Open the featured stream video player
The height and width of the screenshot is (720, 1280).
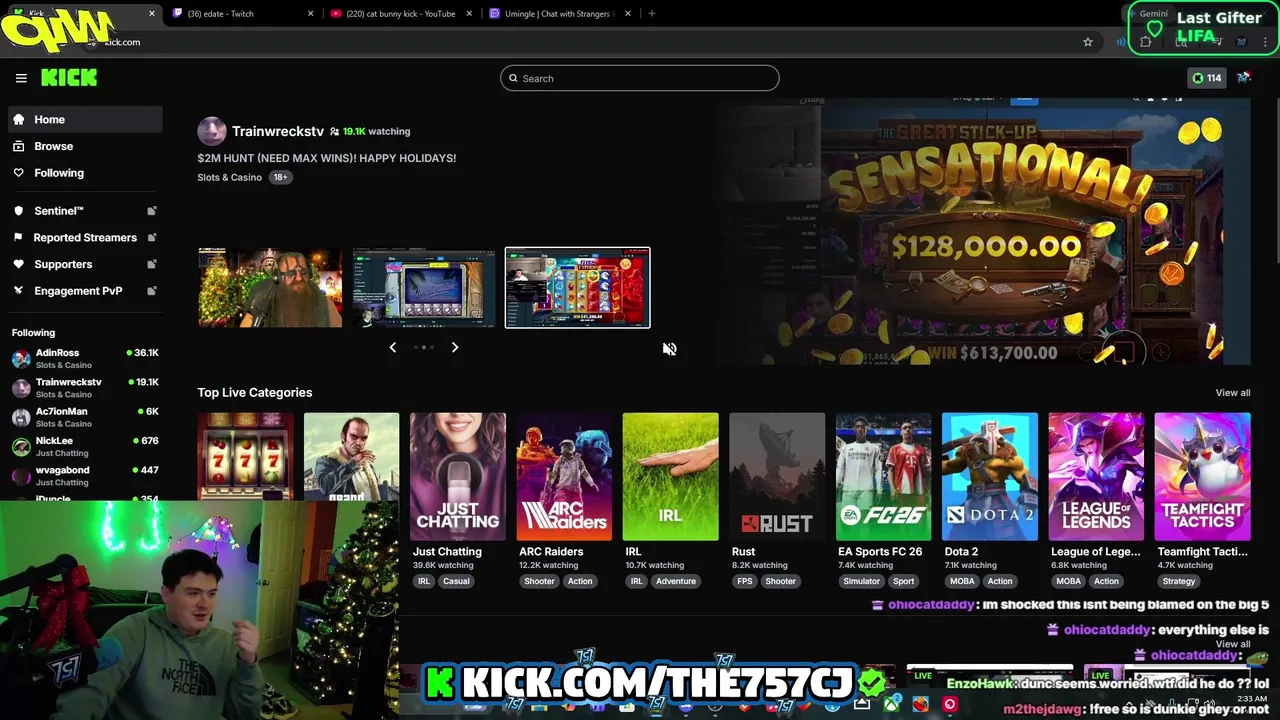[x=985, y=230]
